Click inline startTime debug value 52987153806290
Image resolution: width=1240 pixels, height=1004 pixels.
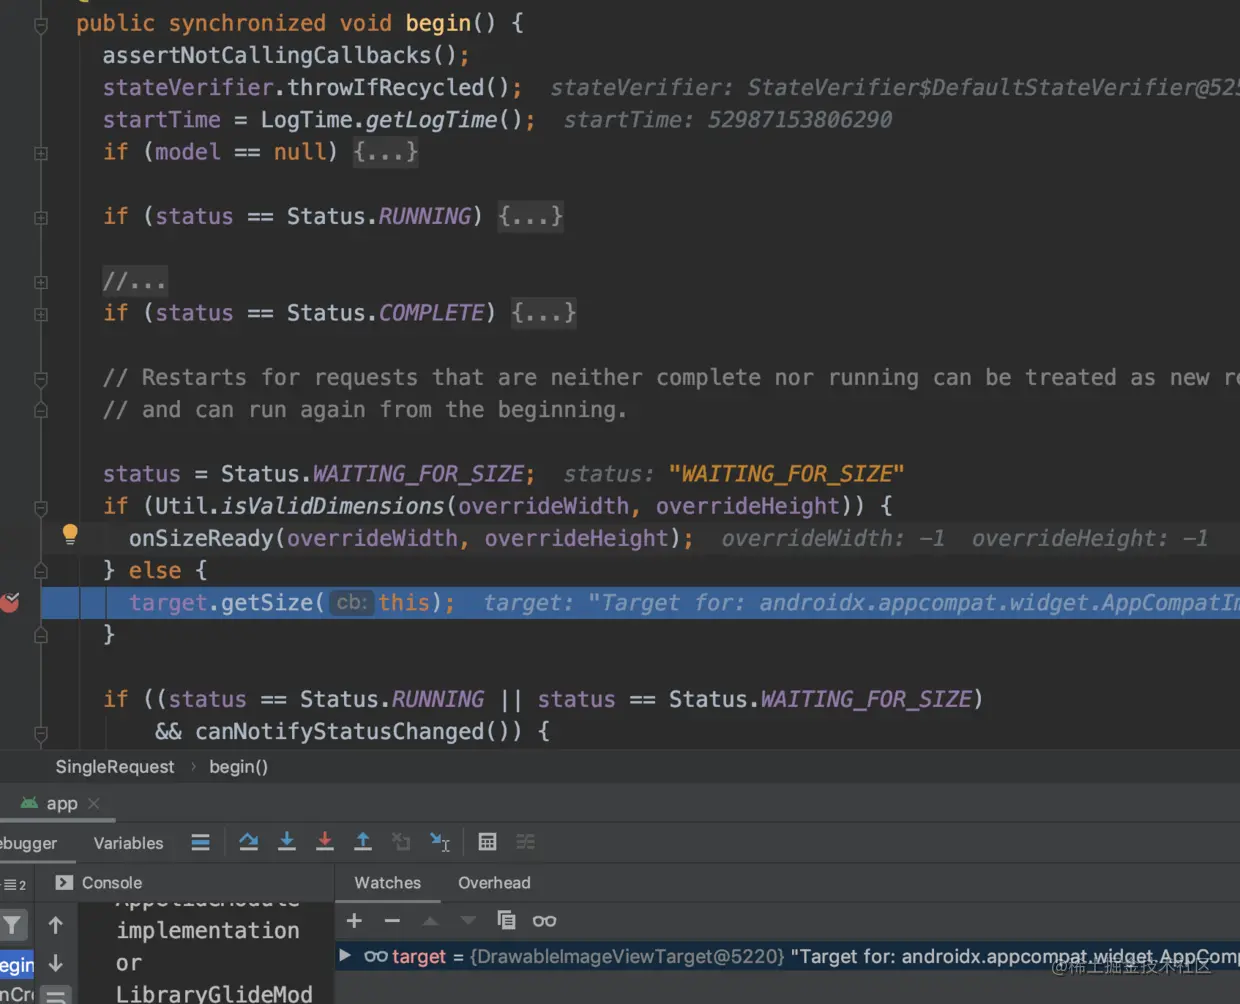(799, 120)
